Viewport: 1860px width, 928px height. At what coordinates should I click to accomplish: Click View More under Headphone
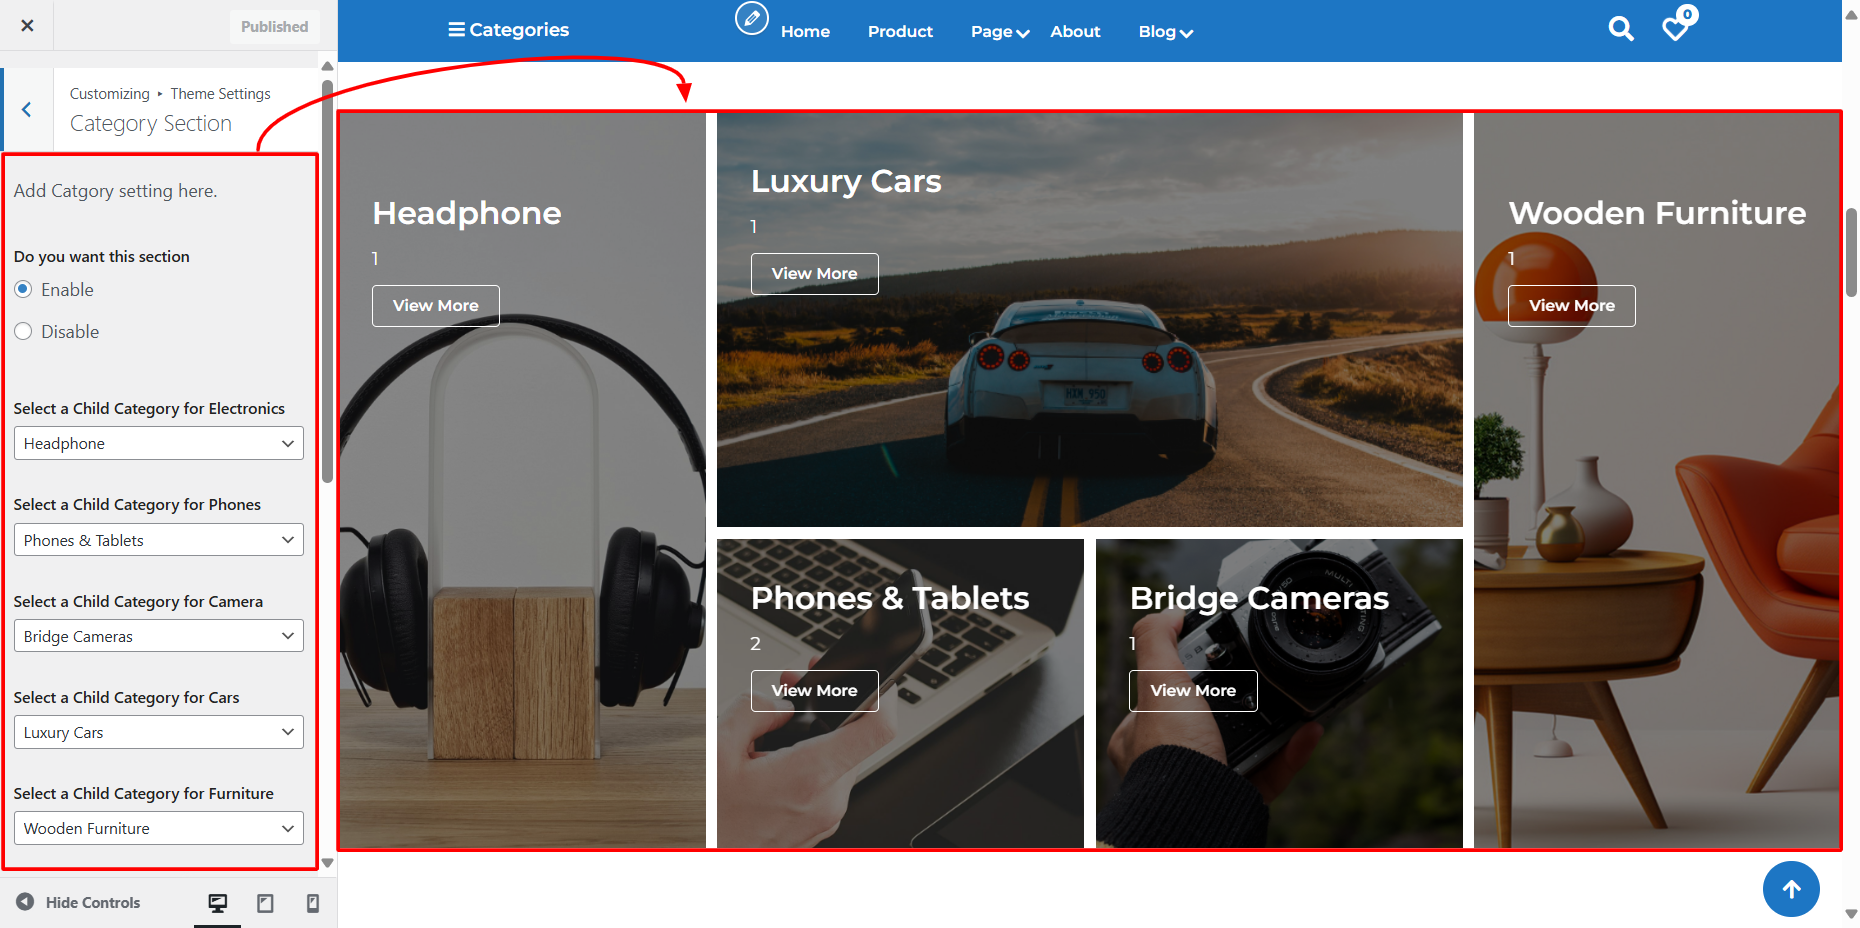tap(436, 306)
